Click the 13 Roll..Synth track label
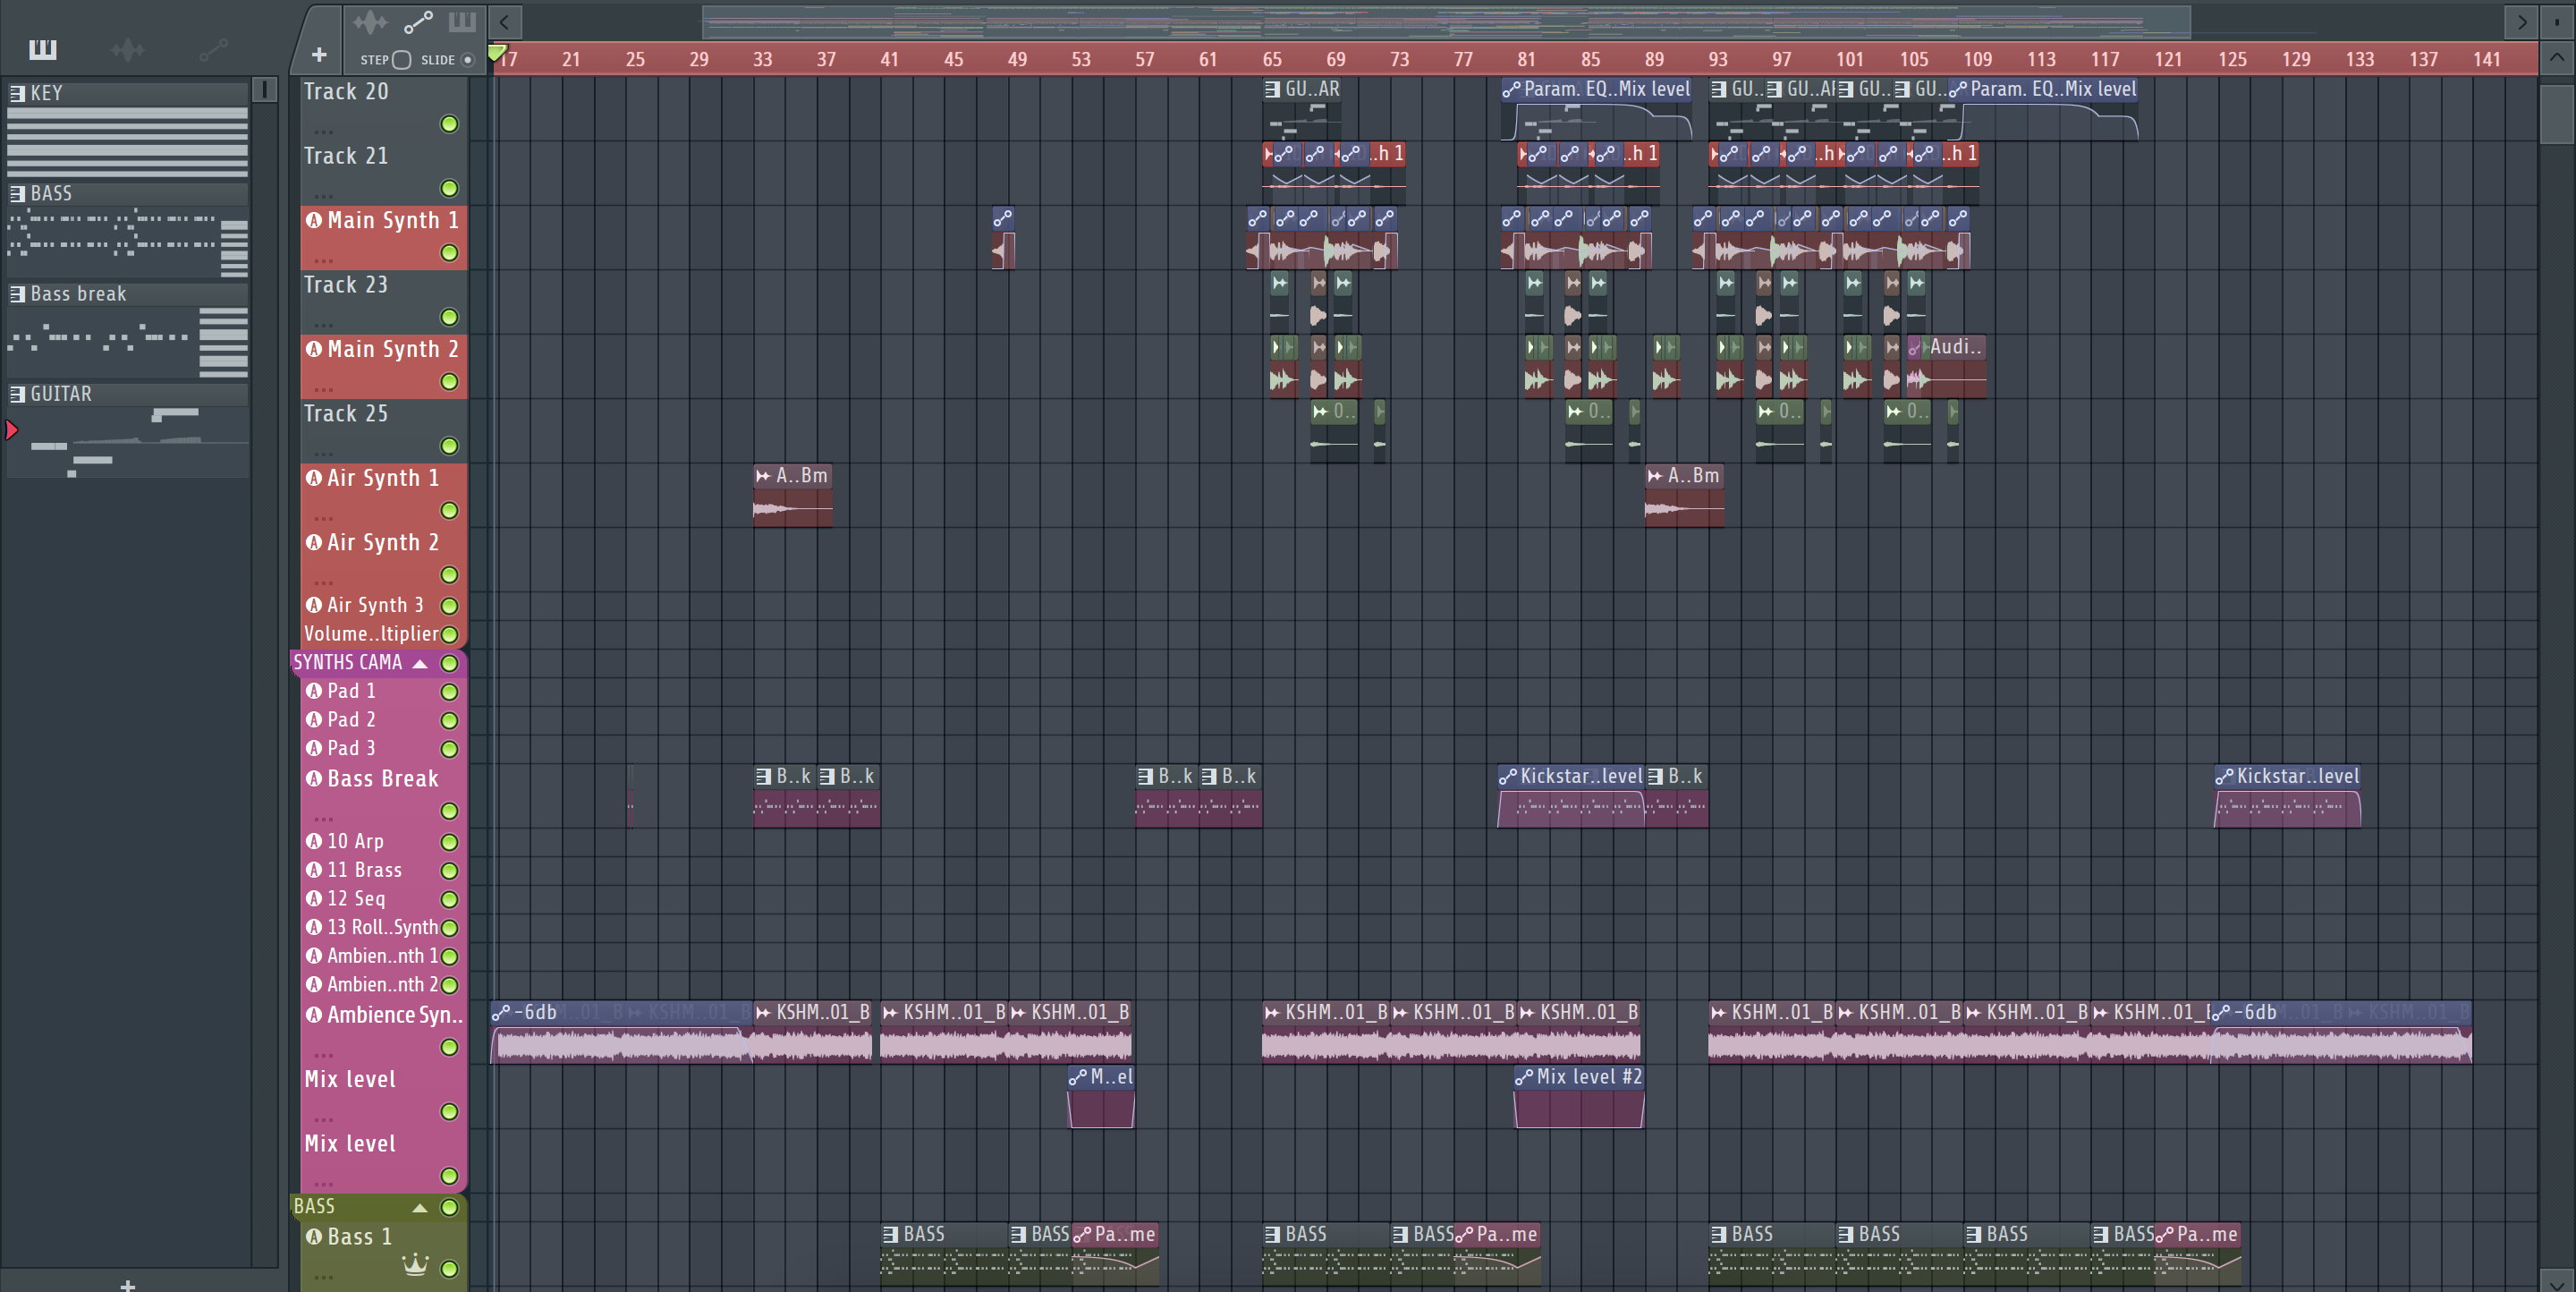This screenshot has height=1292, width=2576. tap(382, 927)
